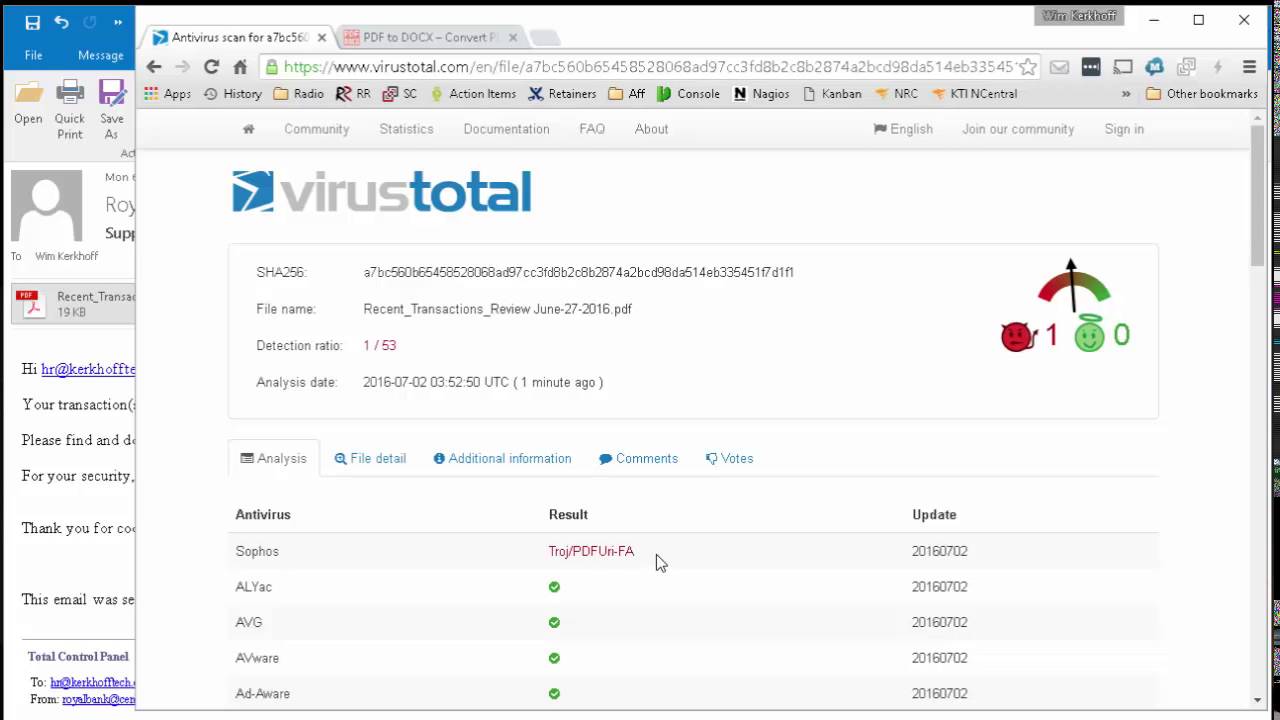Switch to the PDF to DOCX browser tab
Screen dimensions: 1280x720
(429, 37)
